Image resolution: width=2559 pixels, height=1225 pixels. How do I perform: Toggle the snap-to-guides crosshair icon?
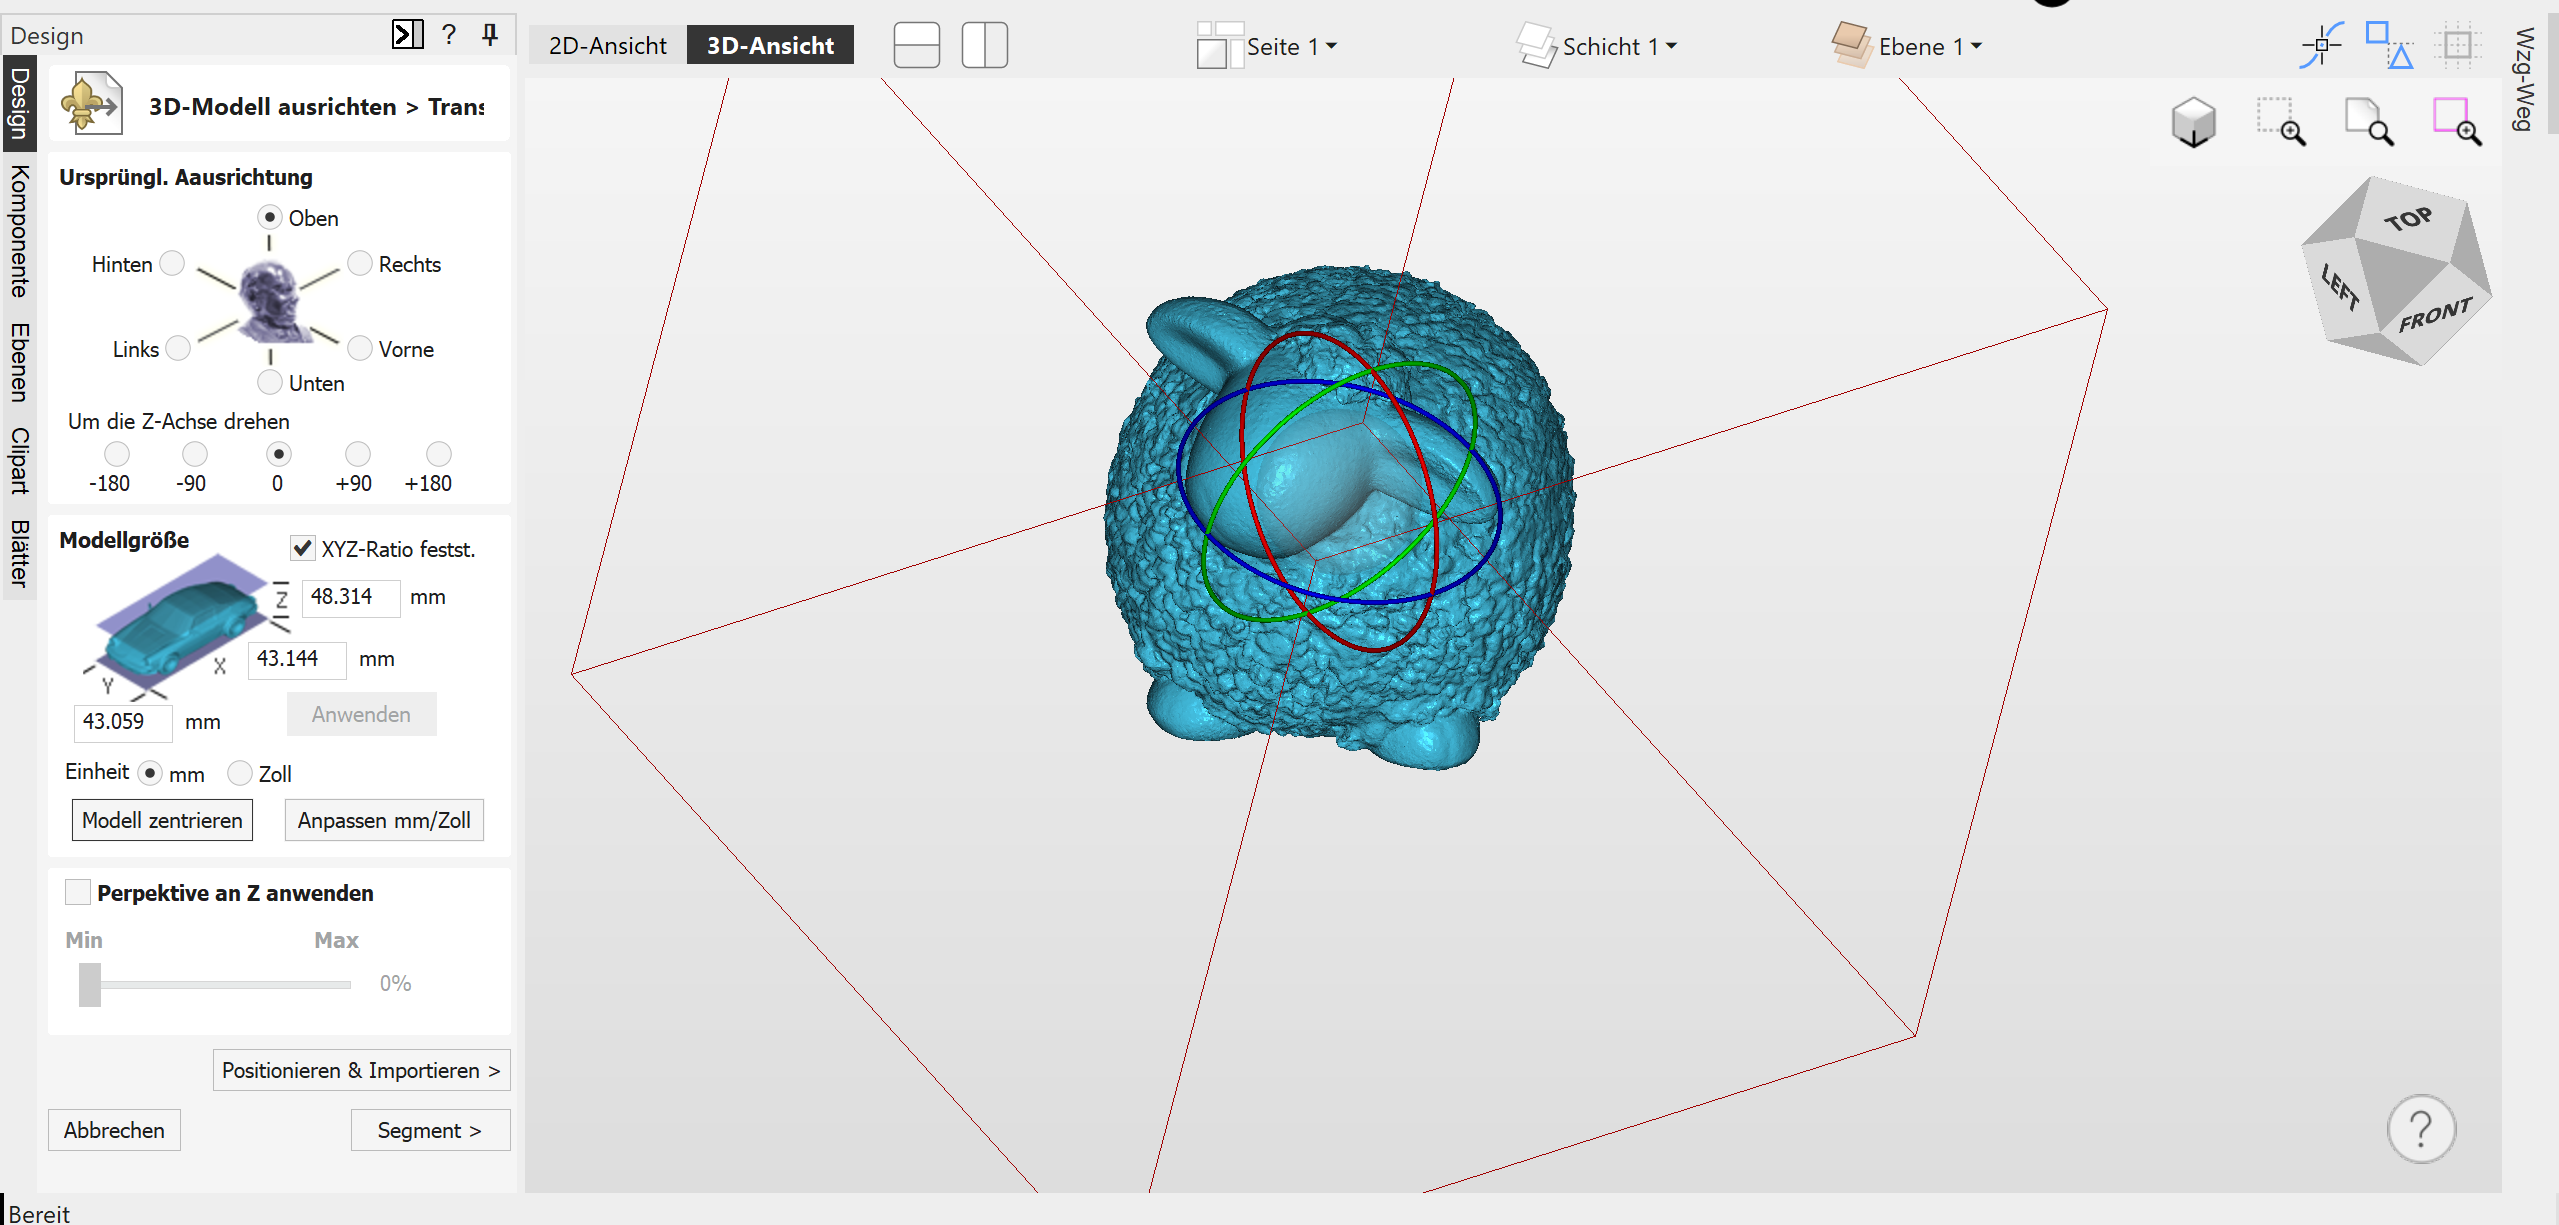2322,45
